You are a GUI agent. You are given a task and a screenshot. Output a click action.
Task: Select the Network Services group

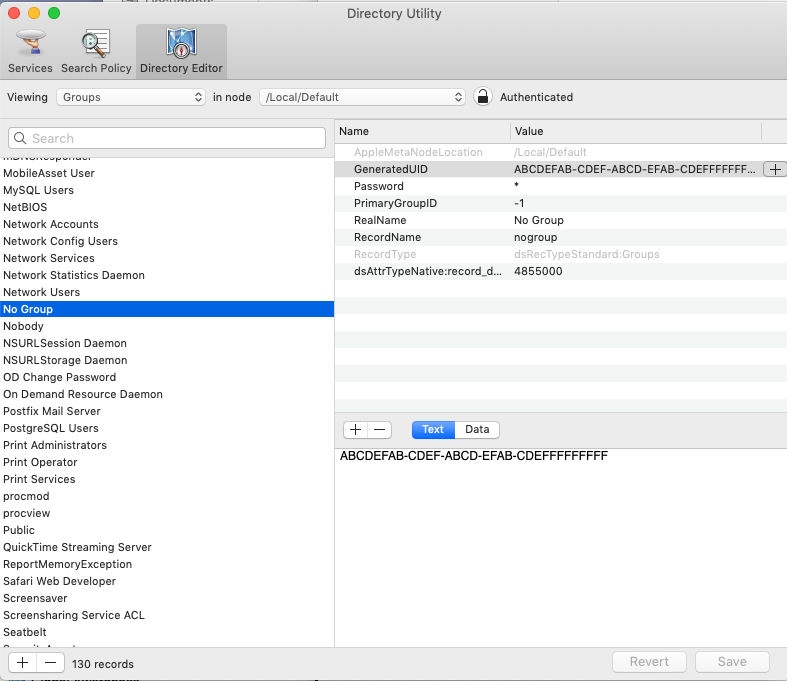(x=167, y=258)
